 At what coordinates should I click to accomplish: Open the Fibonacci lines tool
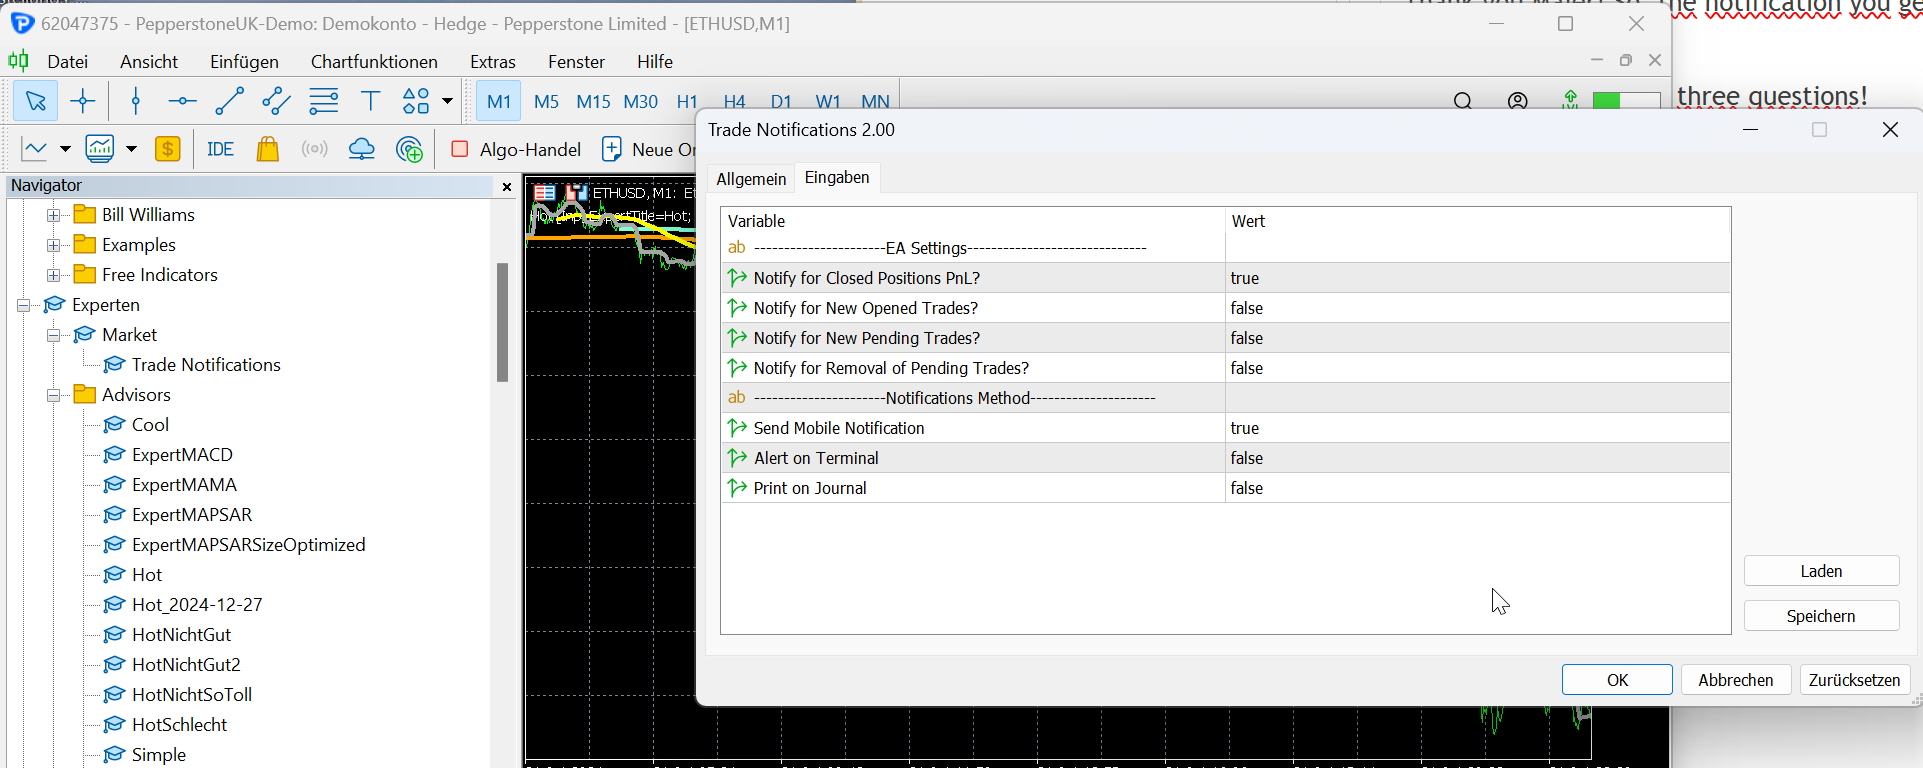(323, 101)
